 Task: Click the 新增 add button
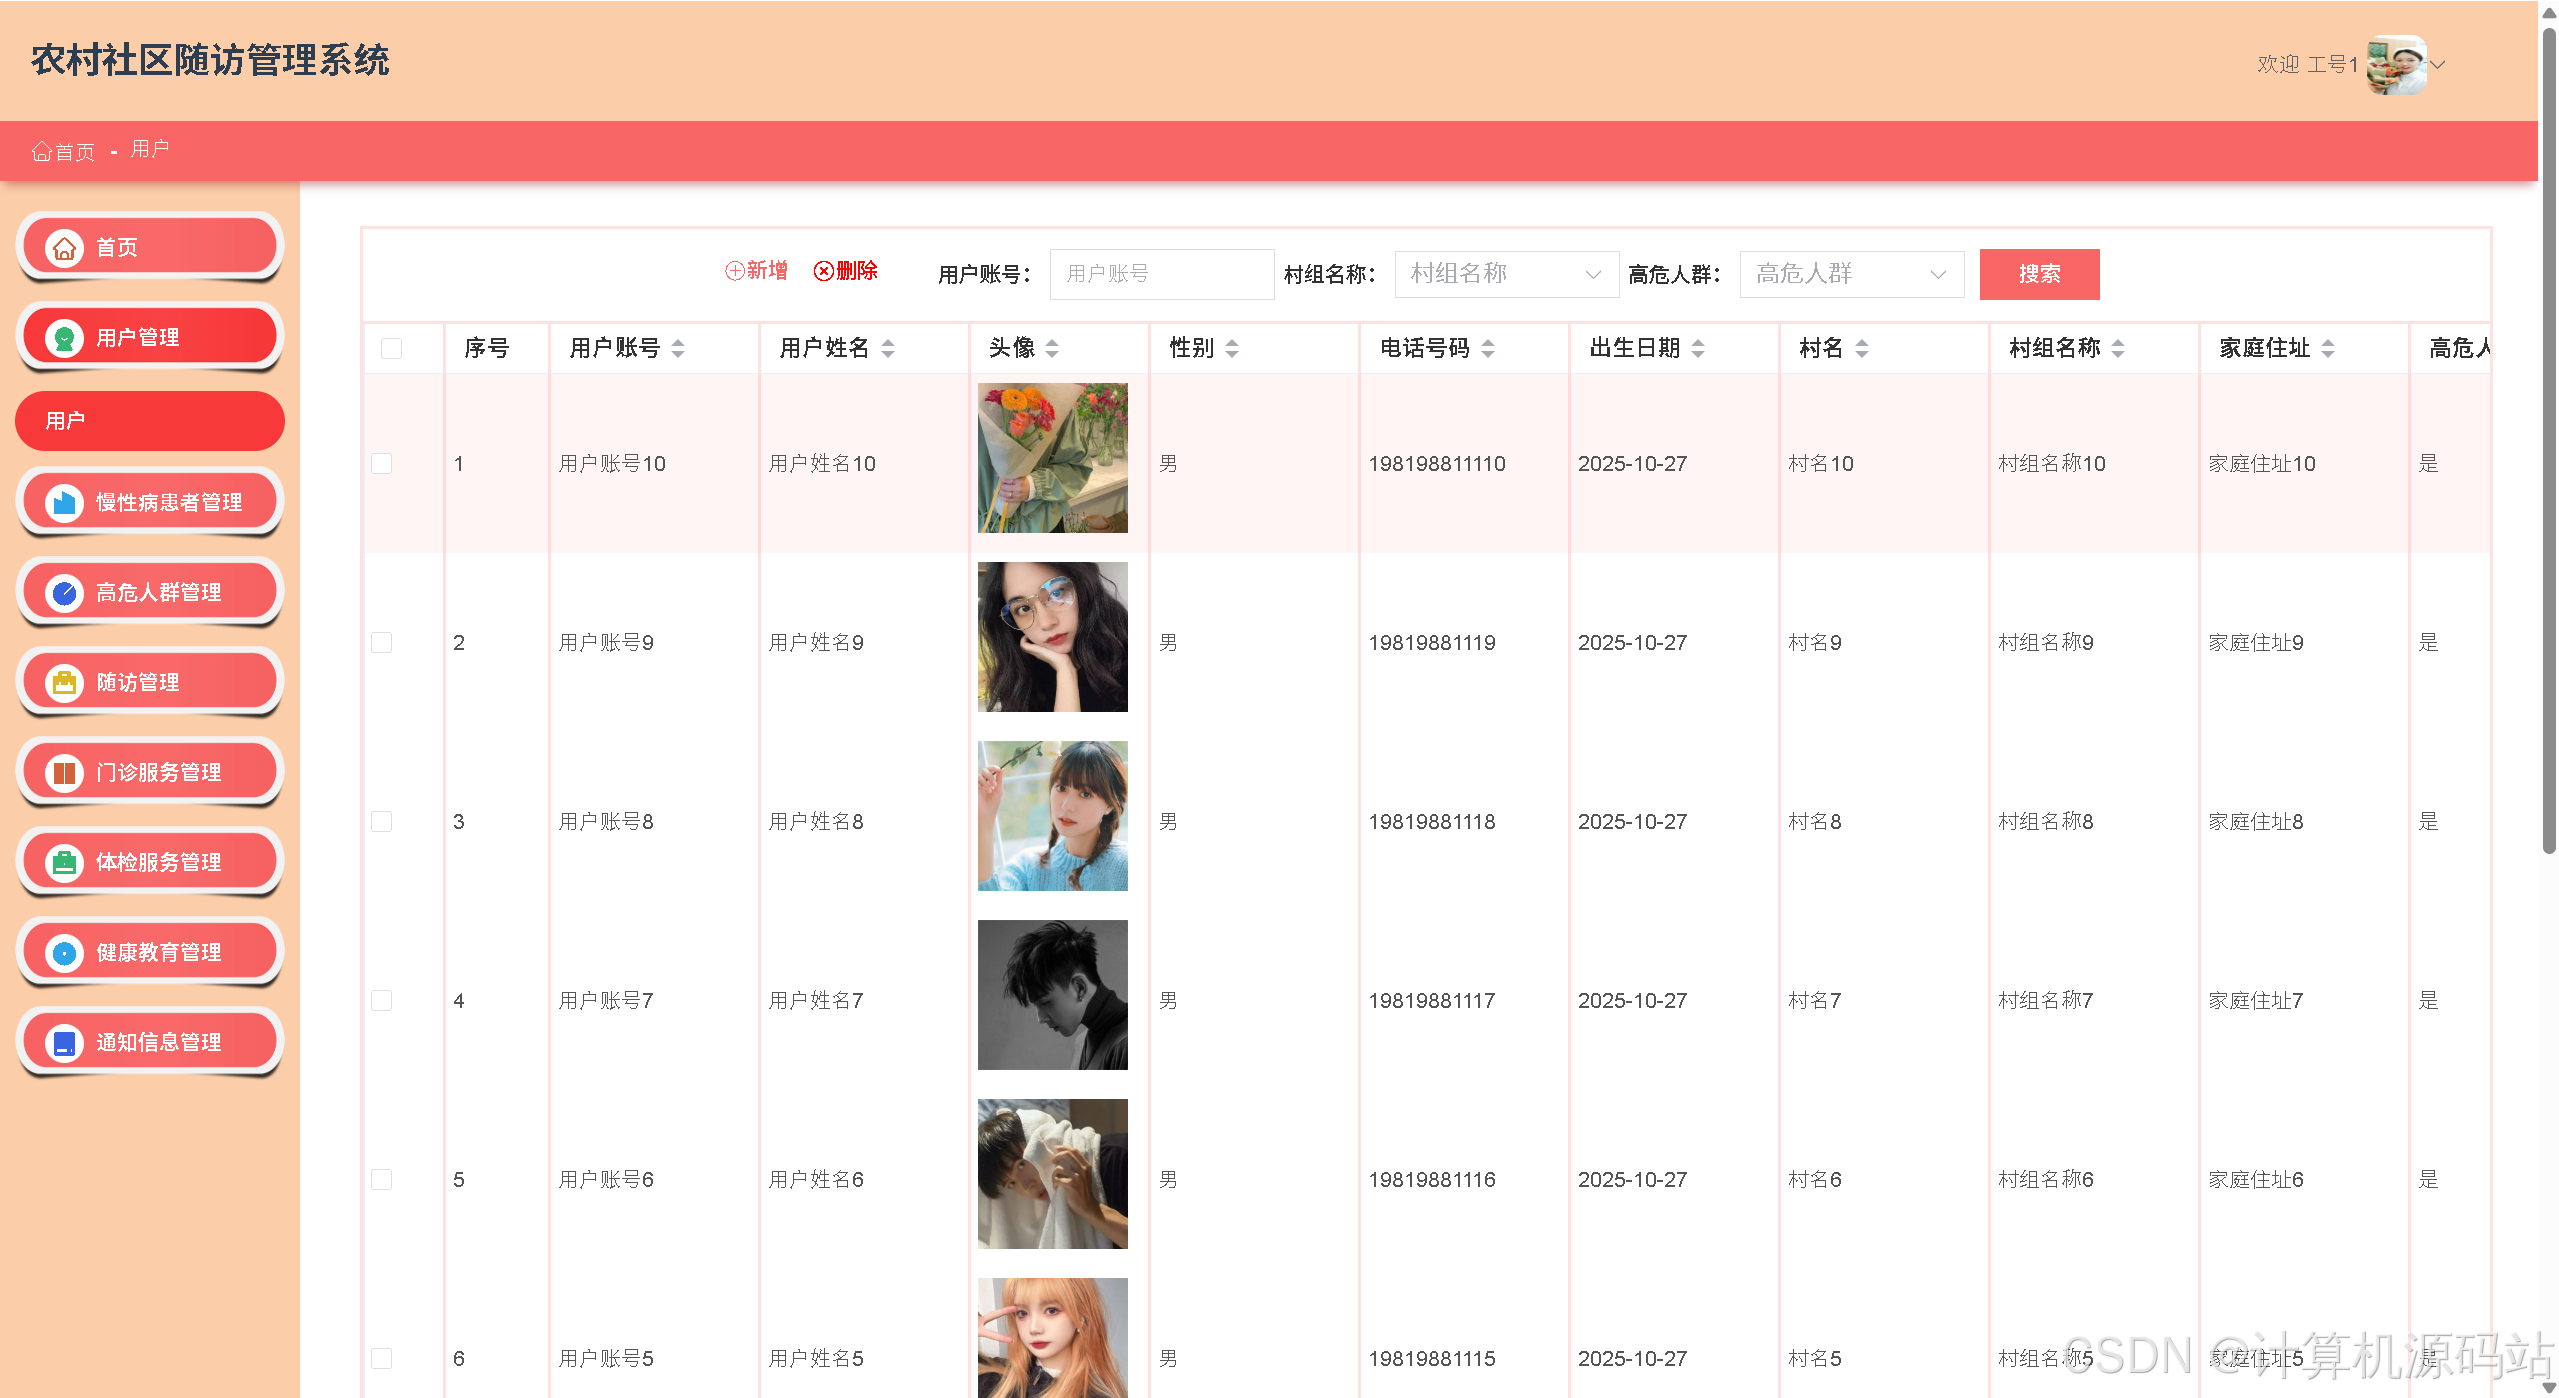pos(756,271)
